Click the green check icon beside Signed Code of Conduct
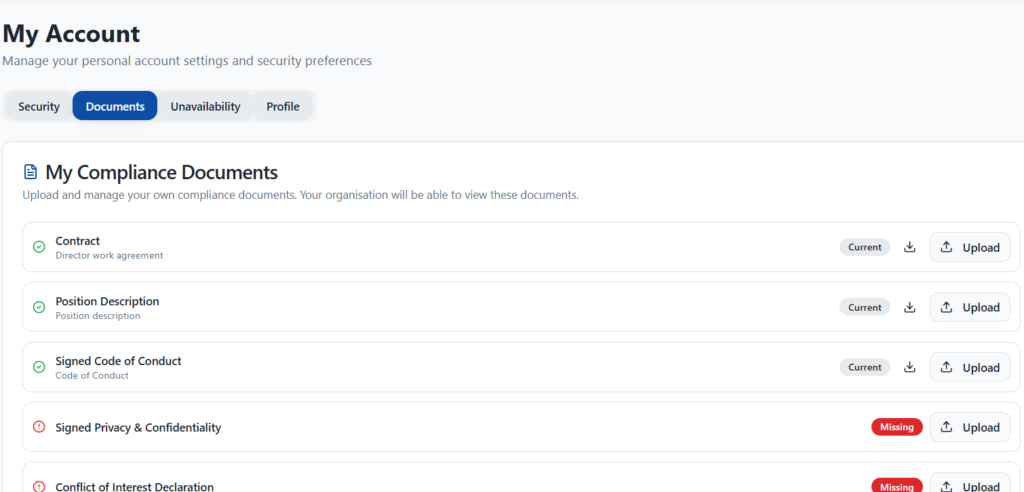The height and width of the screenshot is (492, 1024). point(39,367)
